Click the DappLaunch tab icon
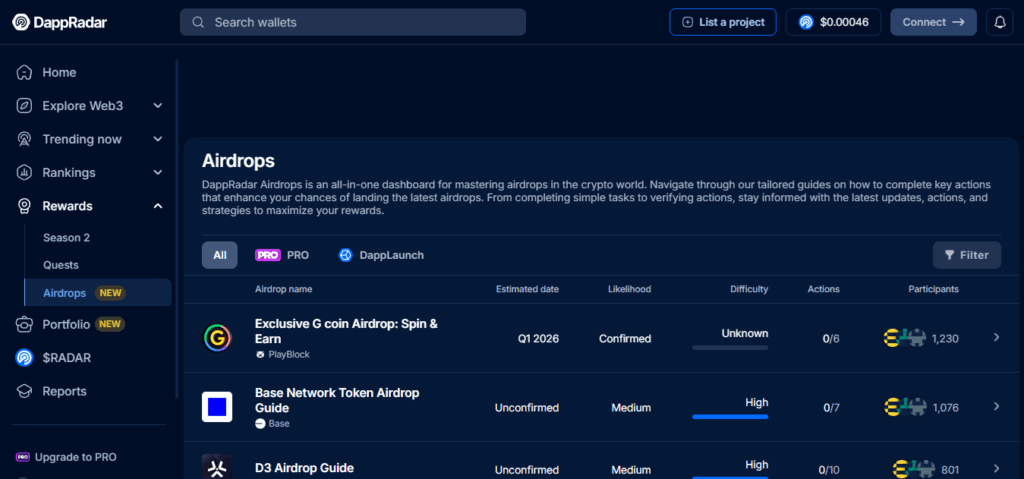This screenshot has width=1024, height=479. click(345, 255)
